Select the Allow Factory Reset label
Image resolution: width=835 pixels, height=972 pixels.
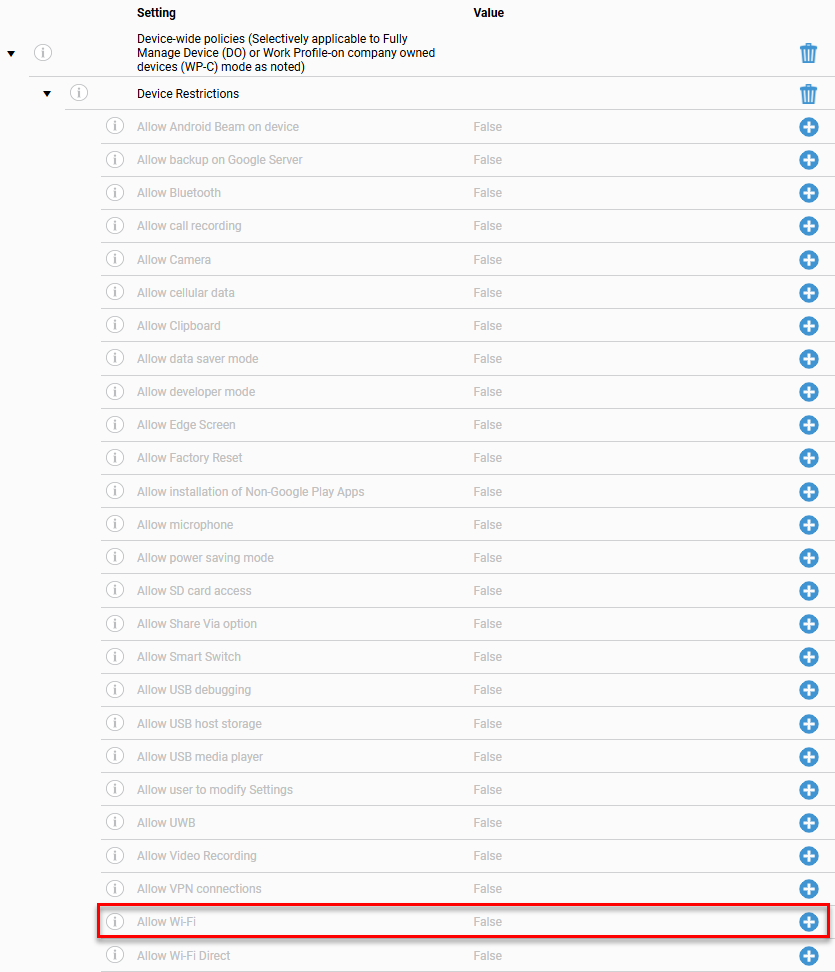pos(190,458)
